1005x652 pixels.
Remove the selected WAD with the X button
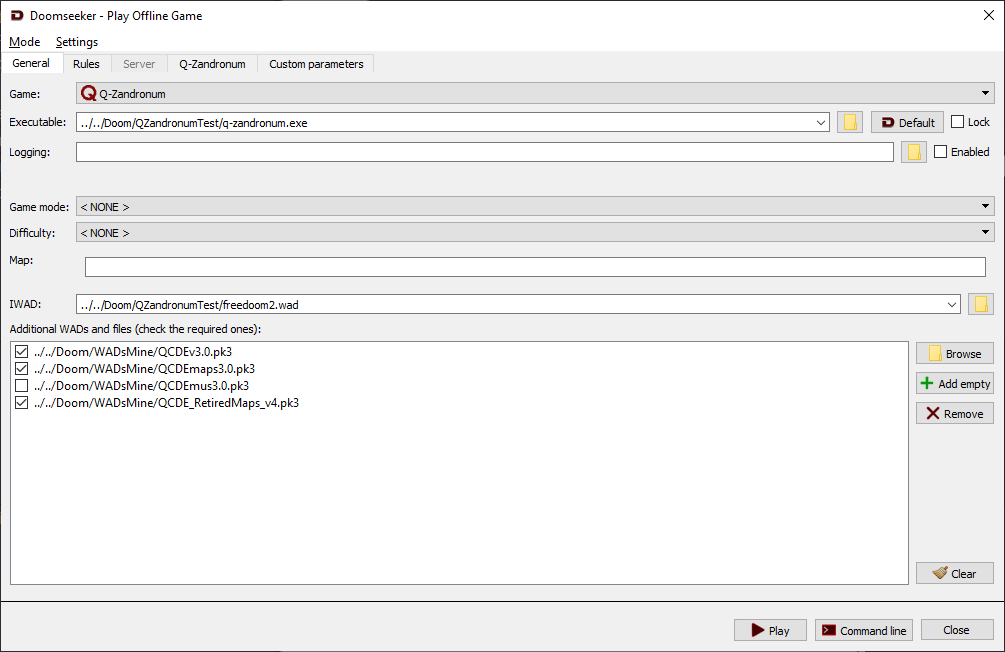[x=954, y=413]
